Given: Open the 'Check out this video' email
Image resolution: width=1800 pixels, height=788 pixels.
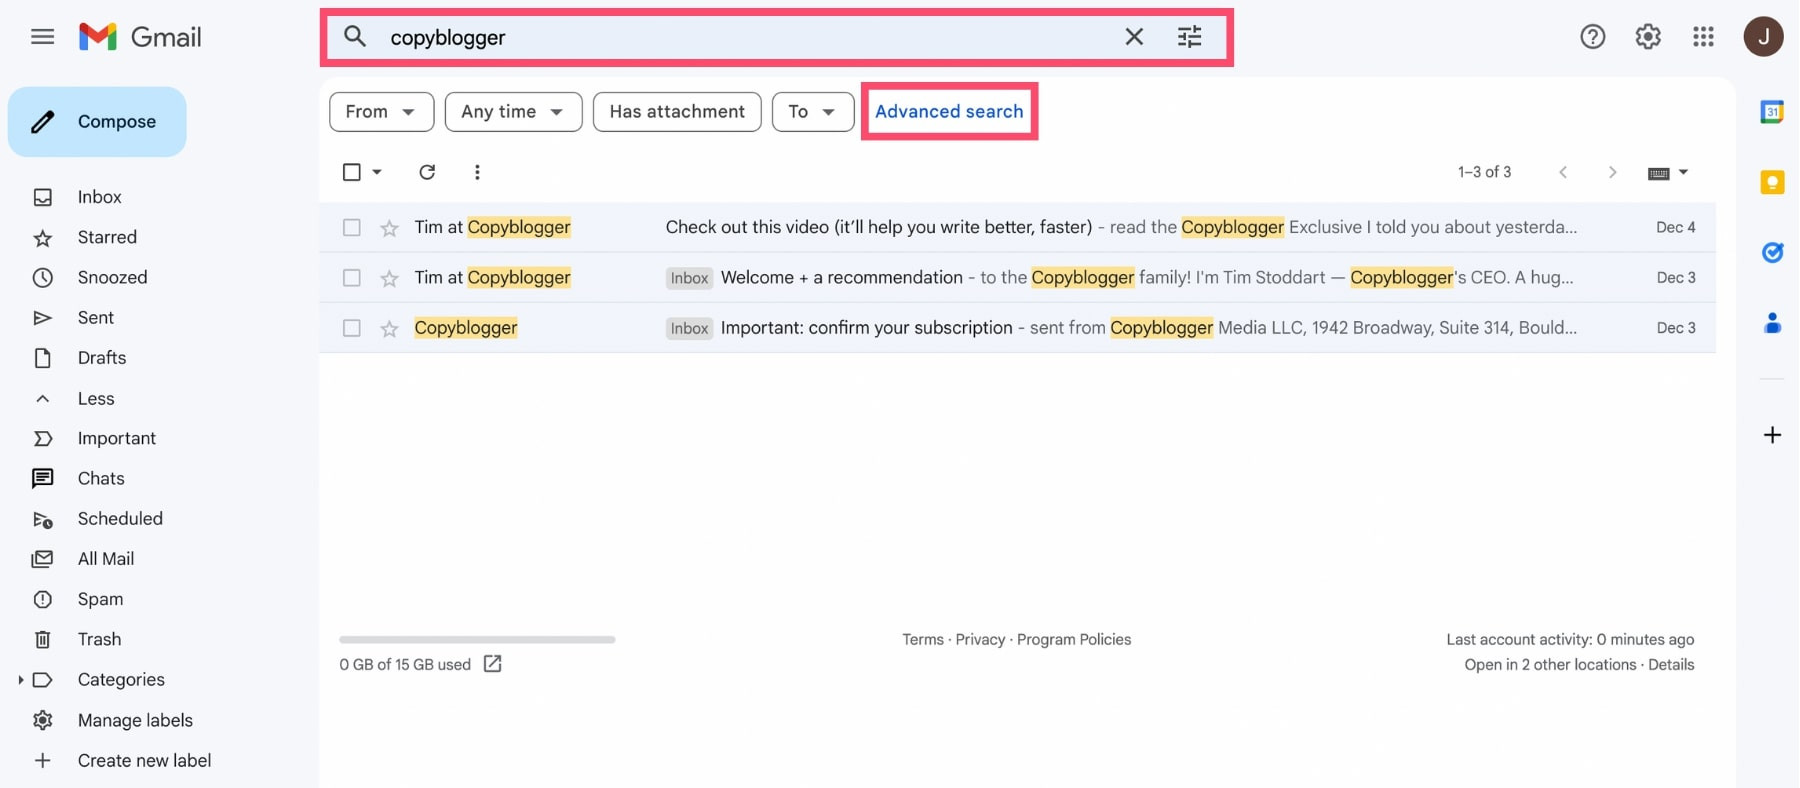Looking at the screenshot, I should pos(1017,228).
